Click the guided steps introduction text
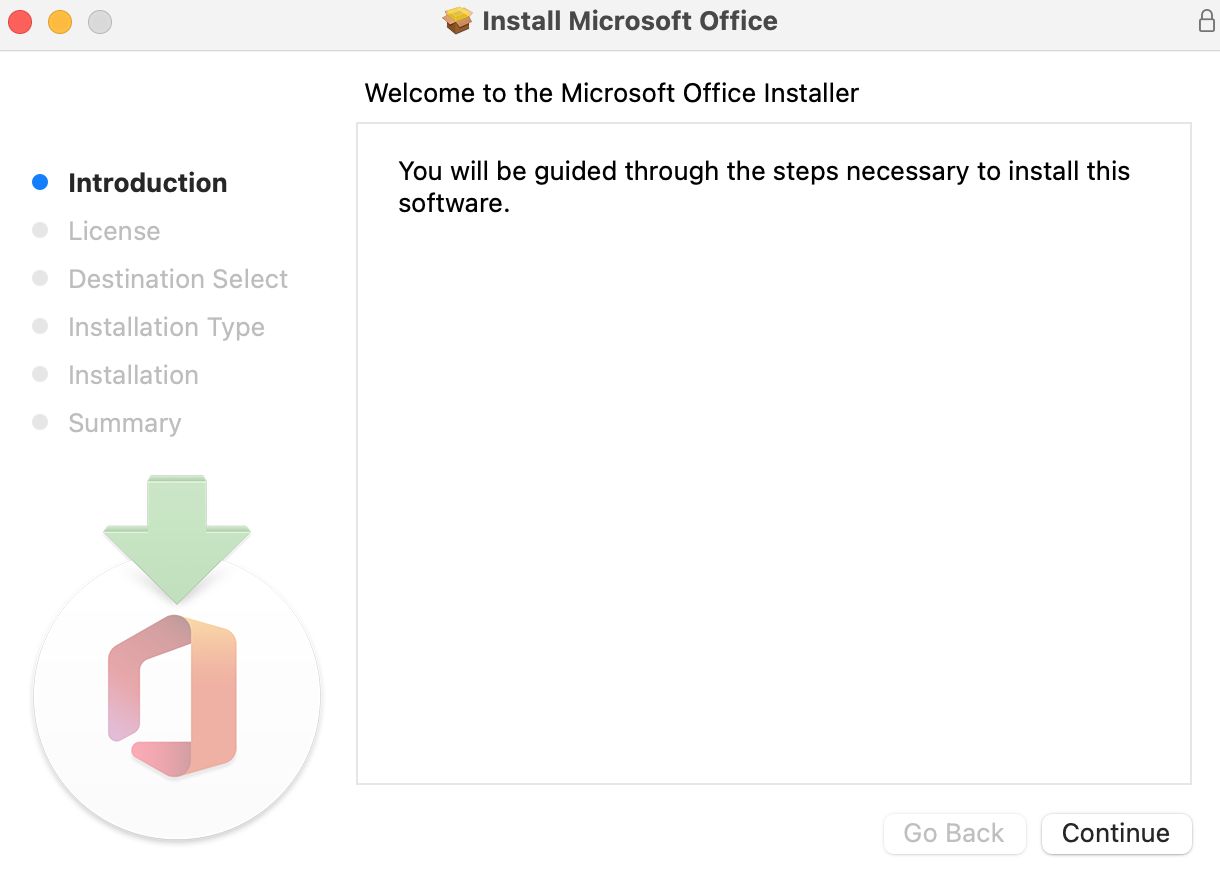Viewport: 1220px width, 872px height. (763, 187)
